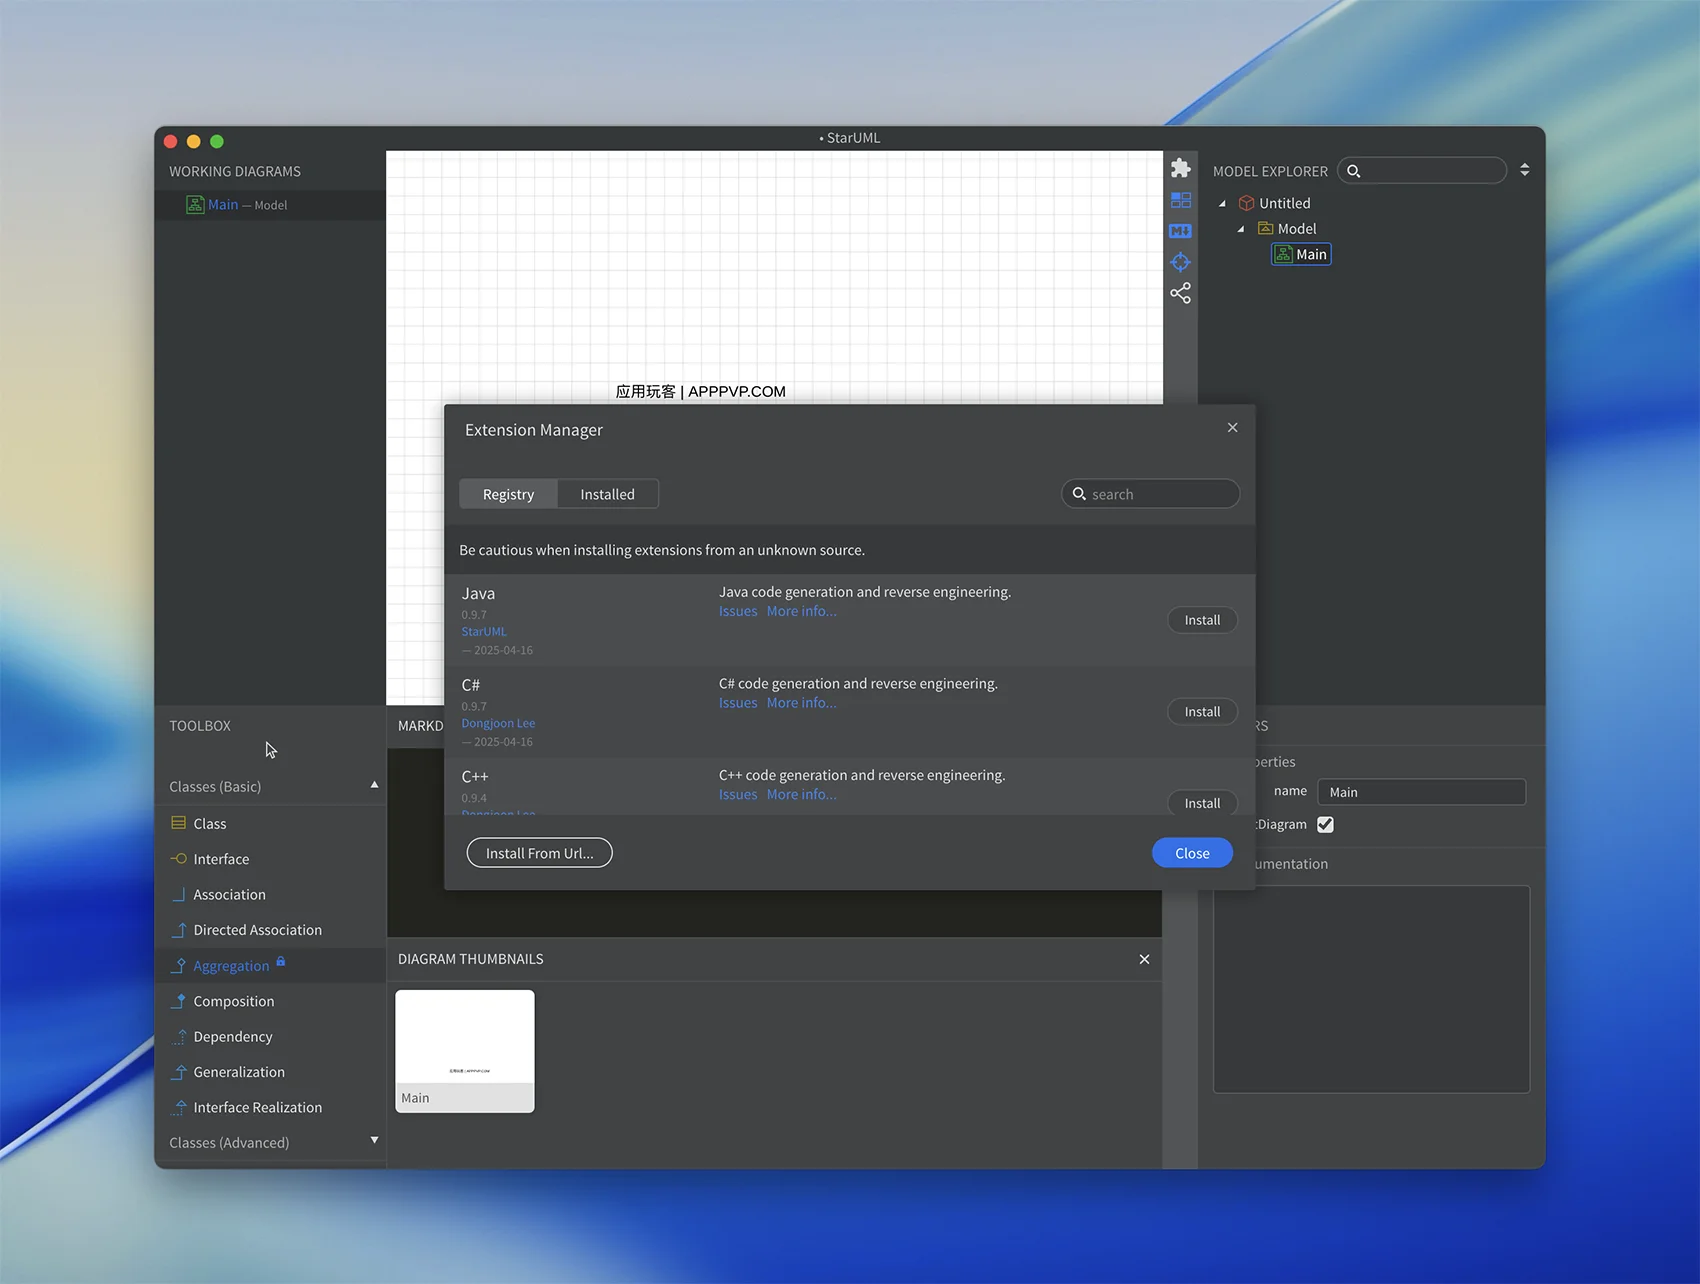
Task: Click the Install From Url button
Action: click(539, 853)
